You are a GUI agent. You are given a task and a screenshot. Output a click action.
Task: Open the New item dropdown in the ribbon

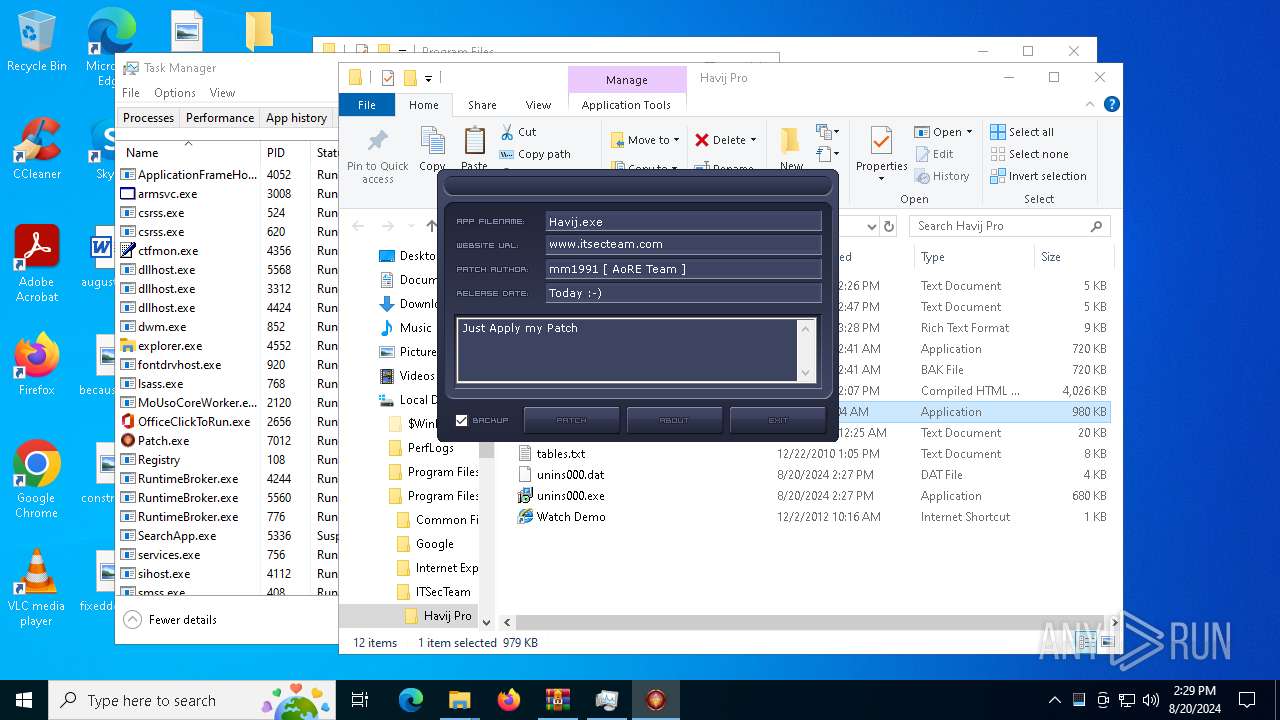point(826,132)
